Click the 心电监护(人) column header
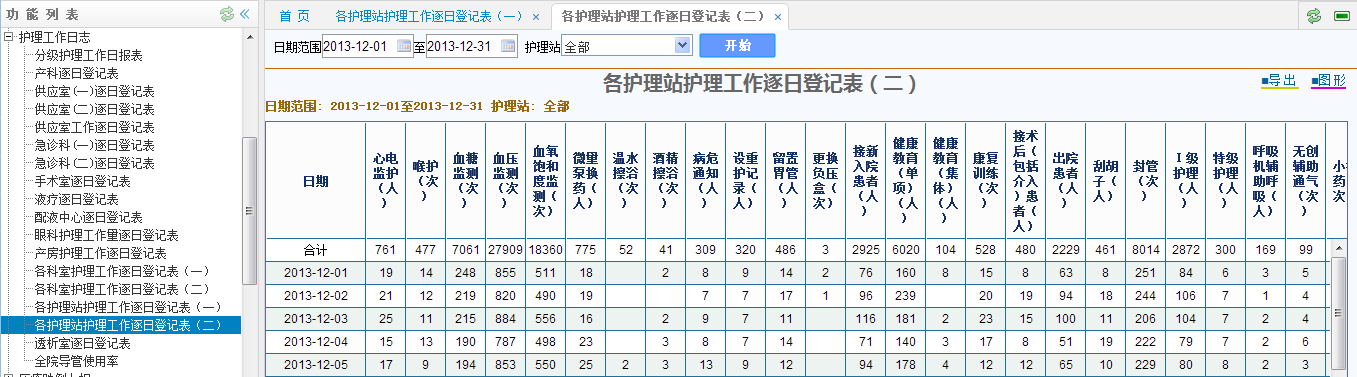The height and width of the screenshot is (377, 1357). (385, 181)
